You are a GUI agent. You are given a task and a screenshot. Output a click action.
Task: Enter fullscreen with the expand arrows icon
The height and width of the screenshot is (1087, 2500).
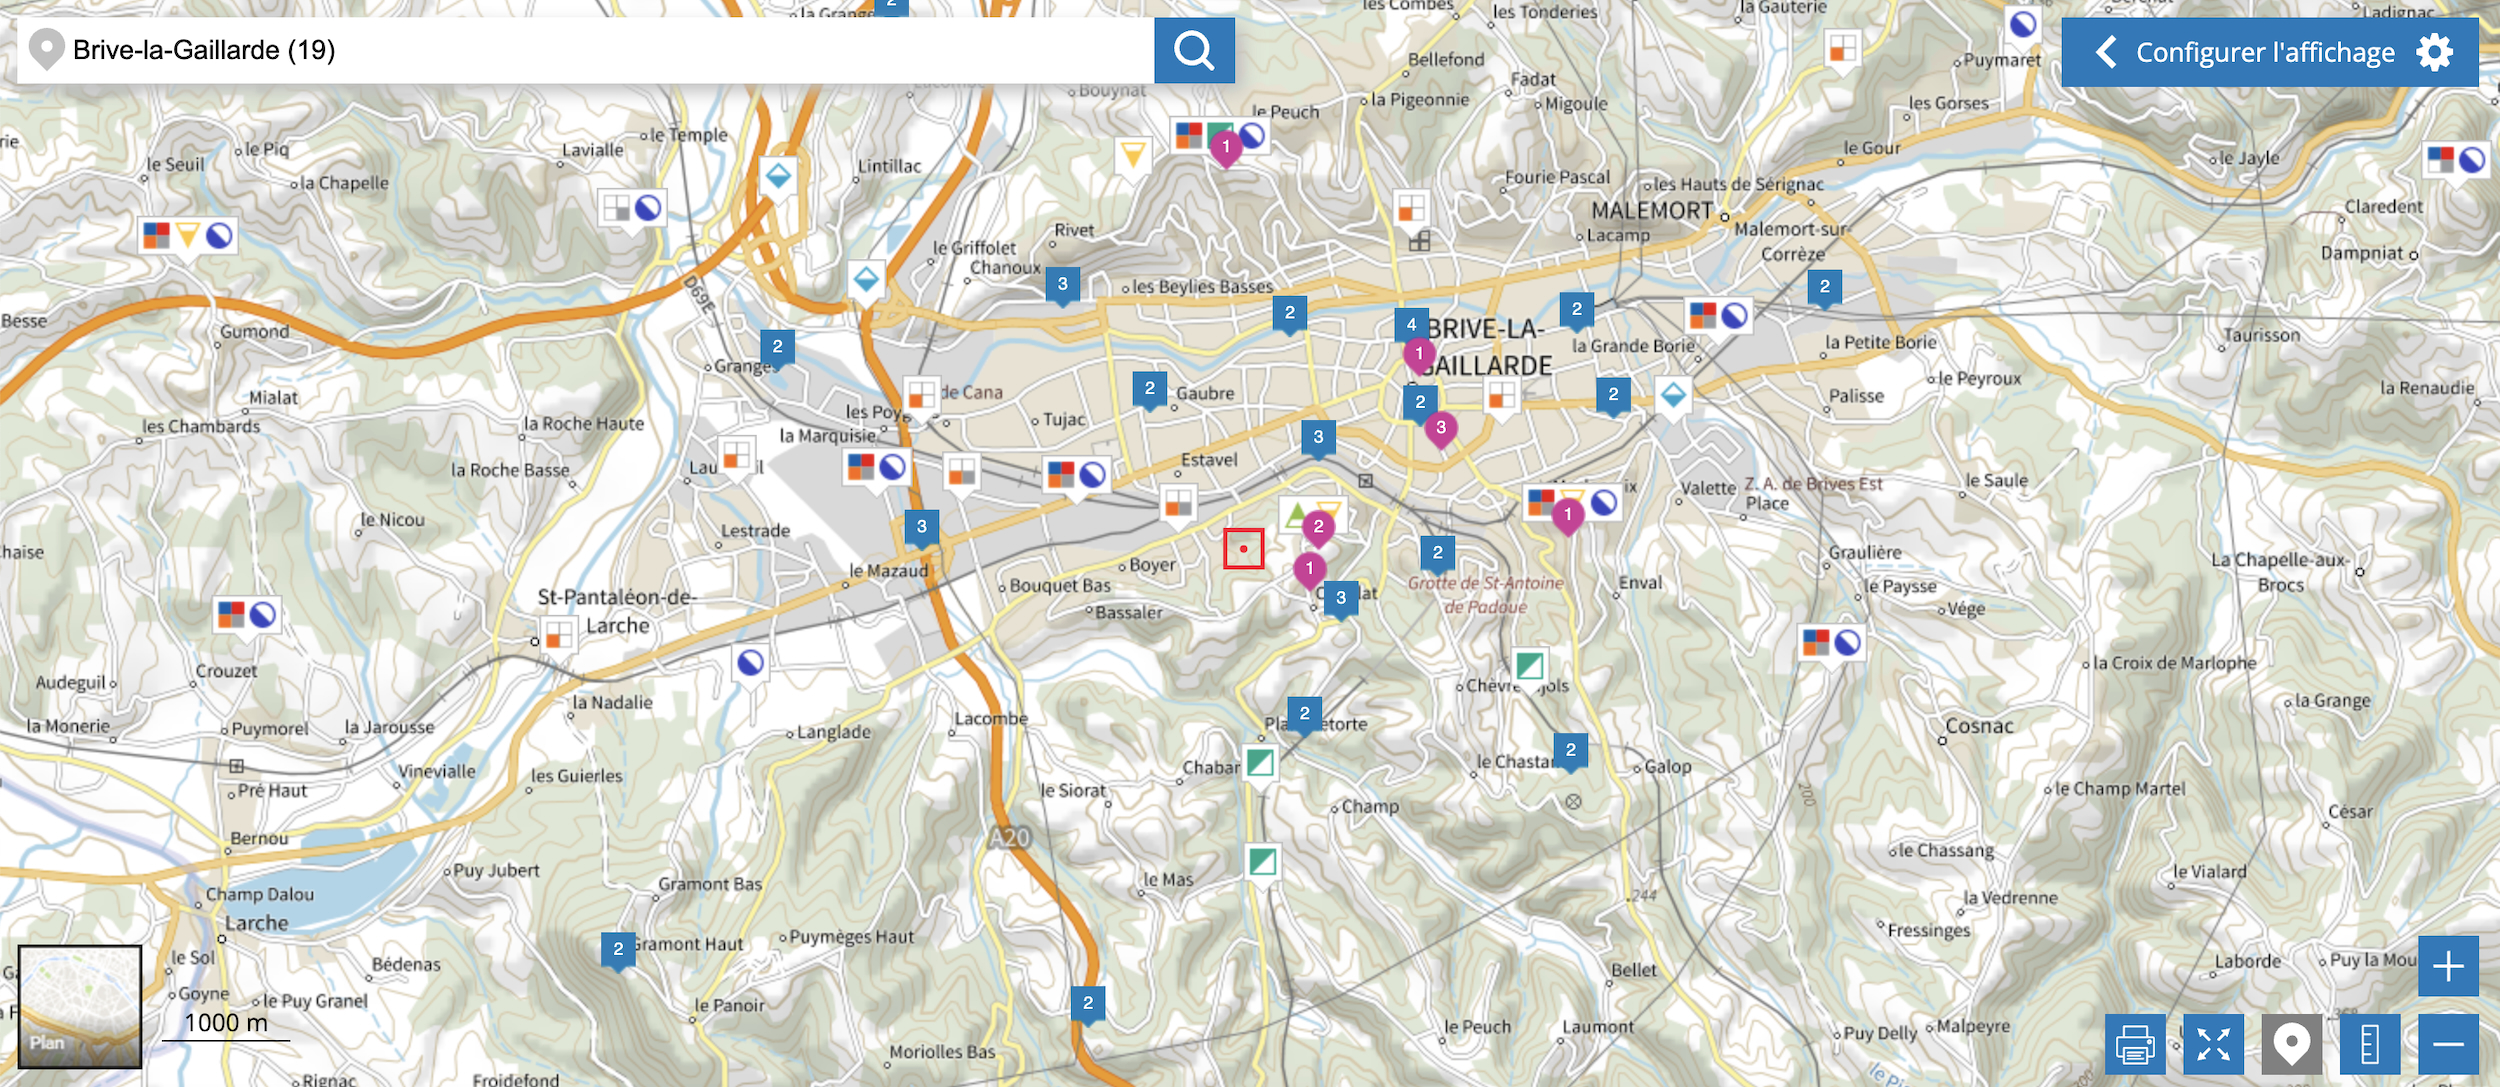tap(2213, 1045)
